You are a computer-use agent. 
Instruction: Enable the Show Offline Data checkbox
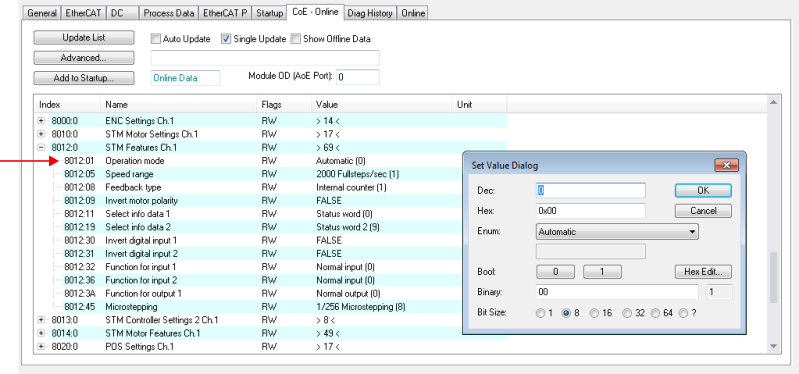pyautogui.click(x=296, y=39)
